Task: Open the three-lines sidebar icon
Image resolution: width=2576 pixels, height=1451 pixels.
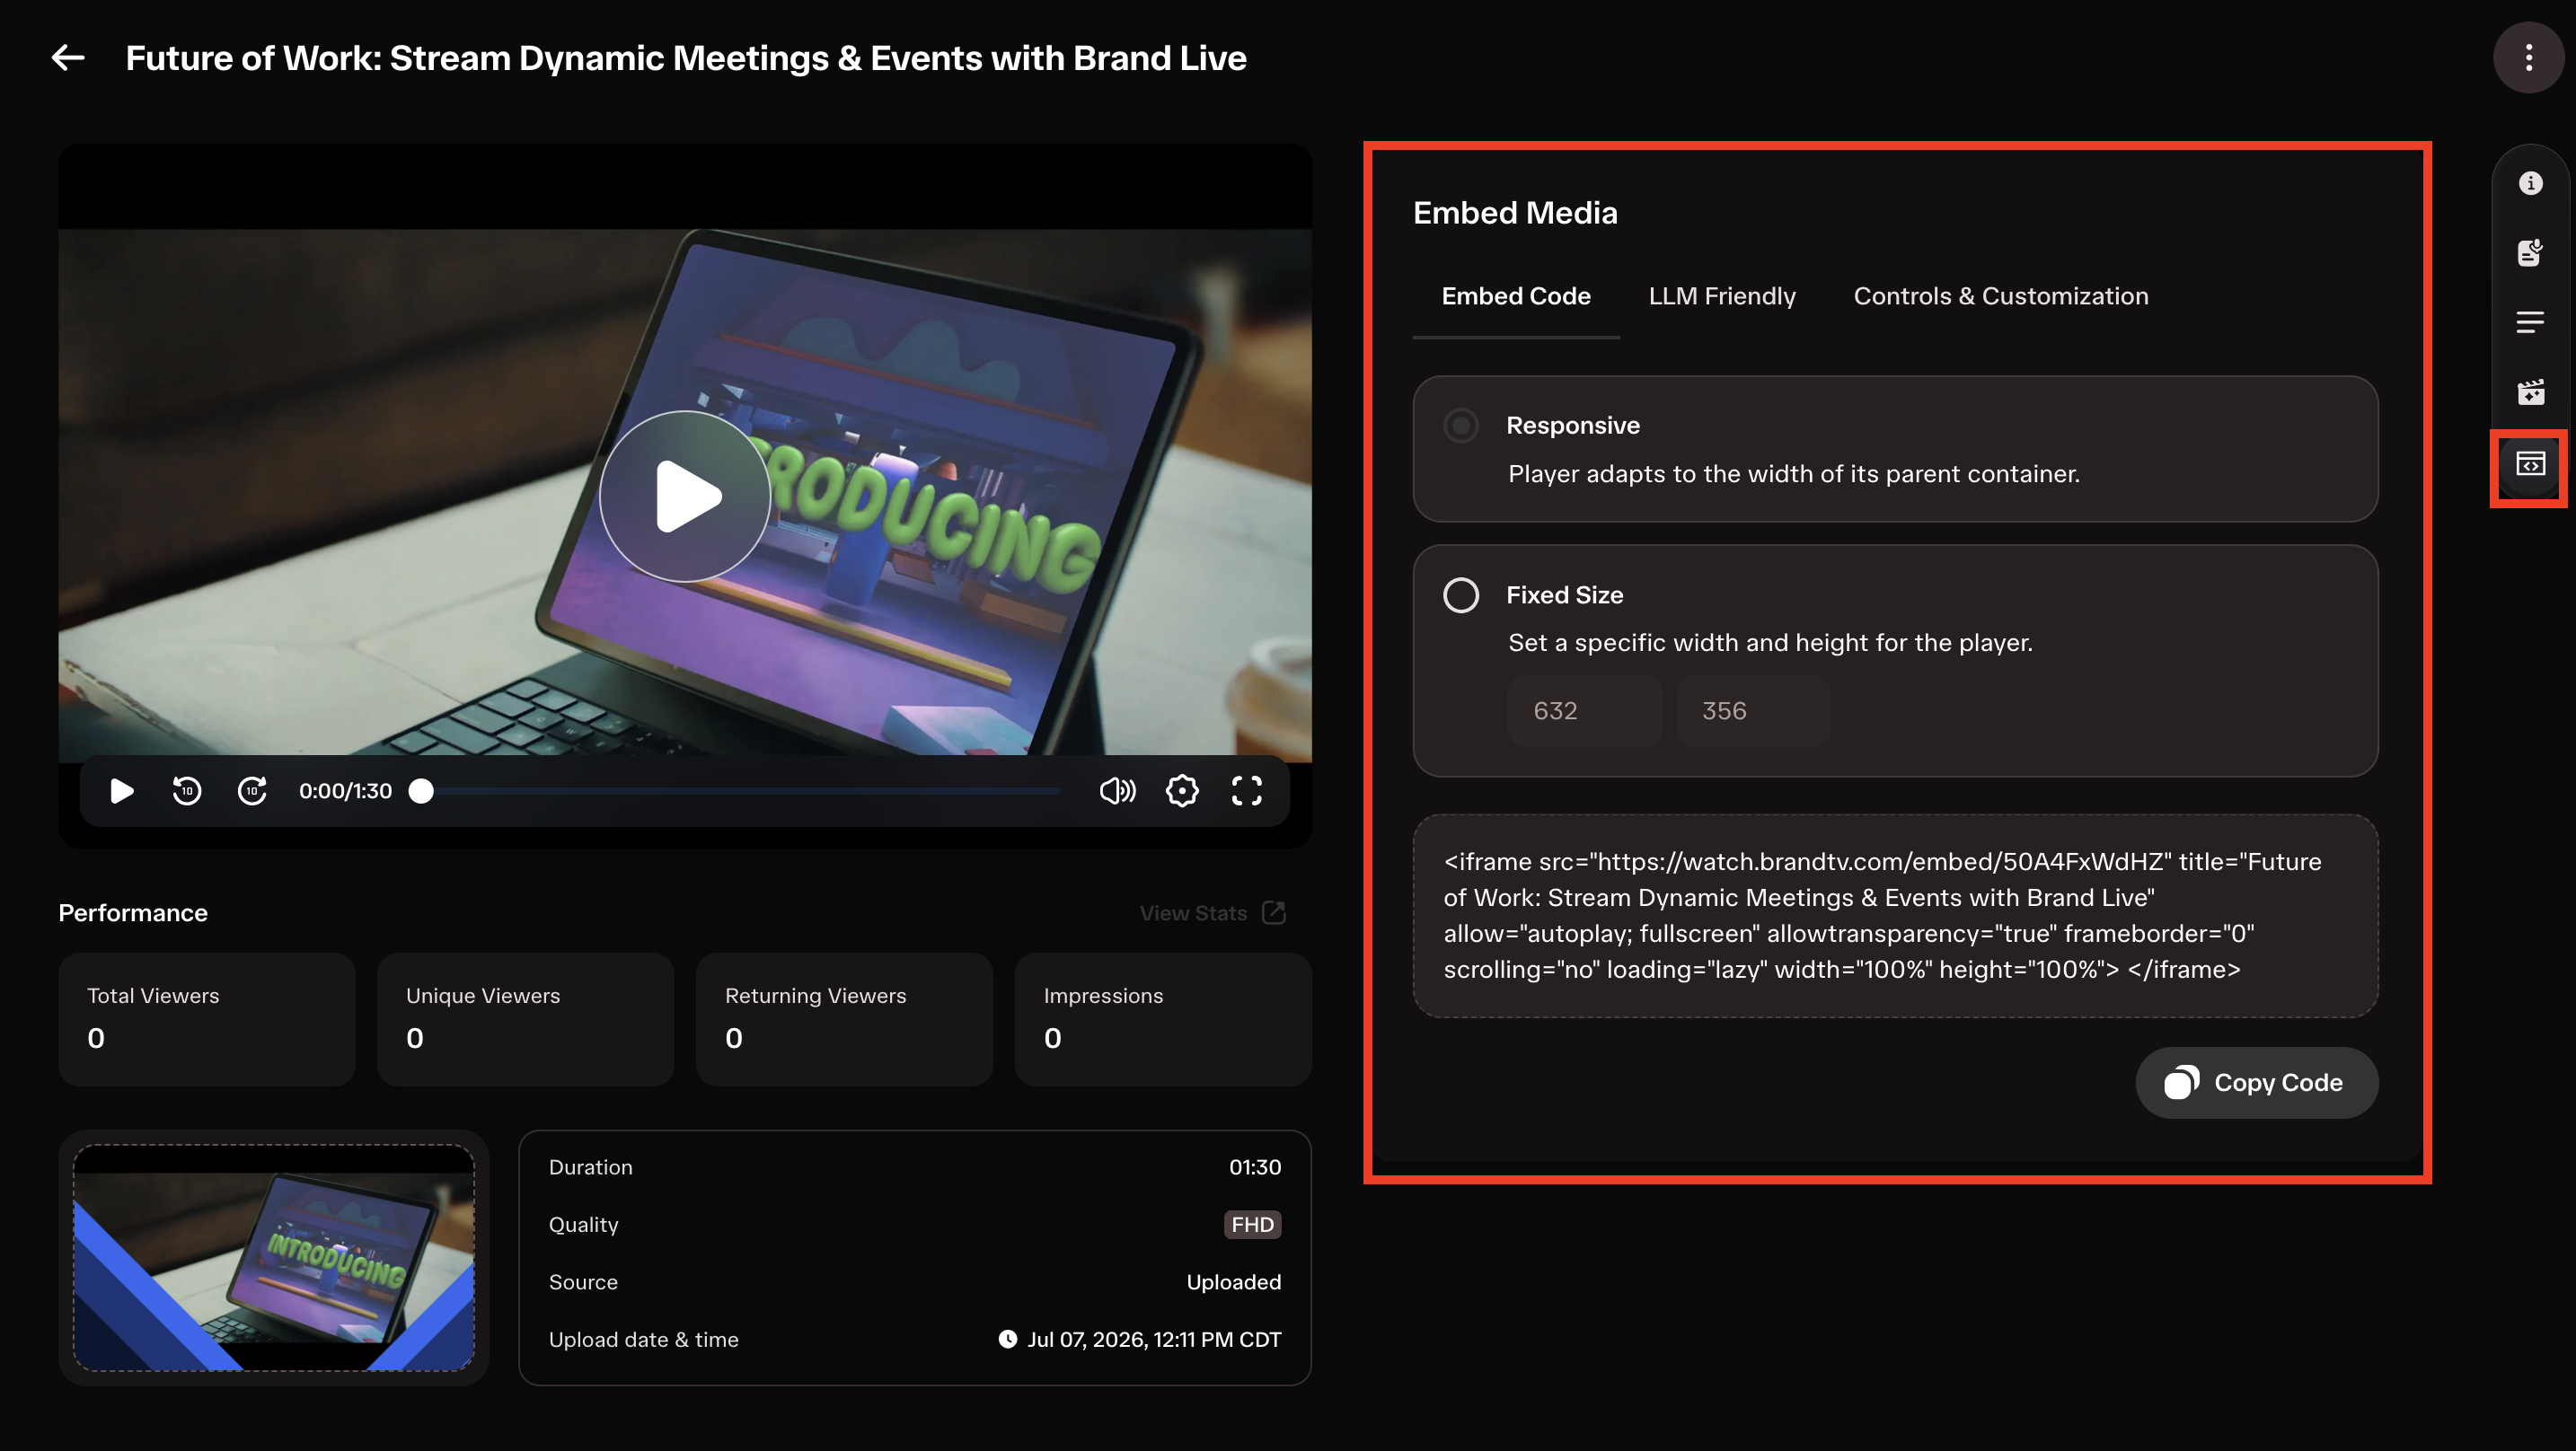Action: (2530, 322)
